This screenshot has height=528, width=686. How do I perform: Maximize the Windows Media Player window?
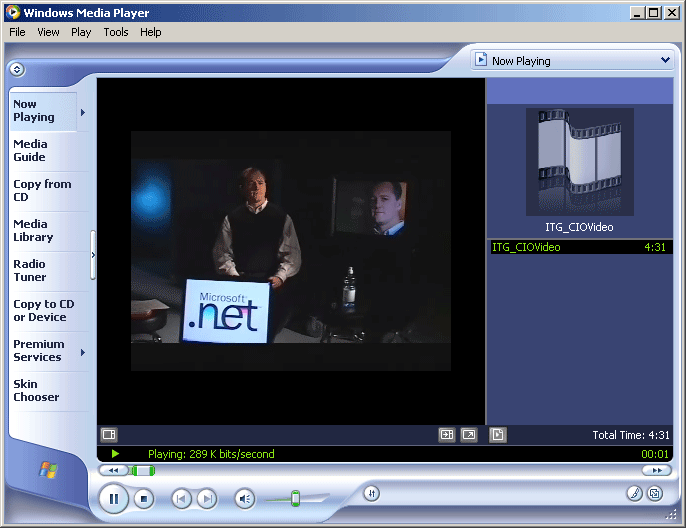pyautogui.click(x=654, y=13)
